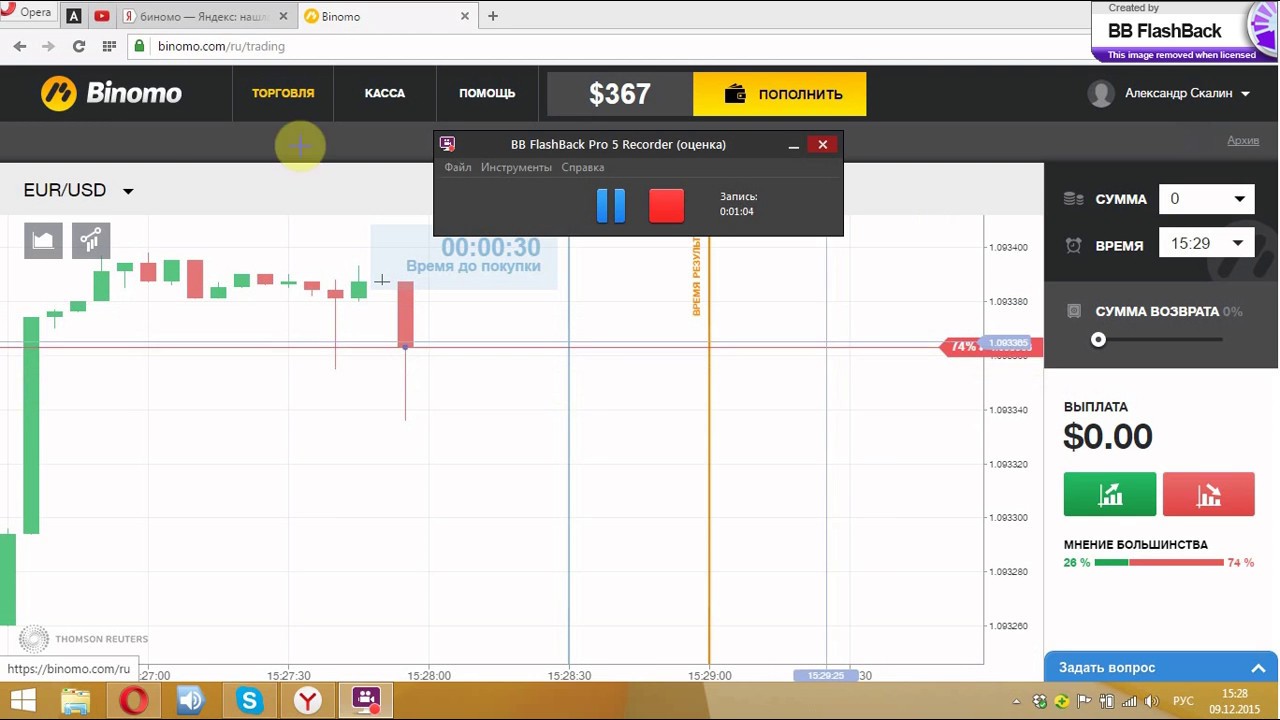
Task: Click the user avatar icon
Action: 1101,94
